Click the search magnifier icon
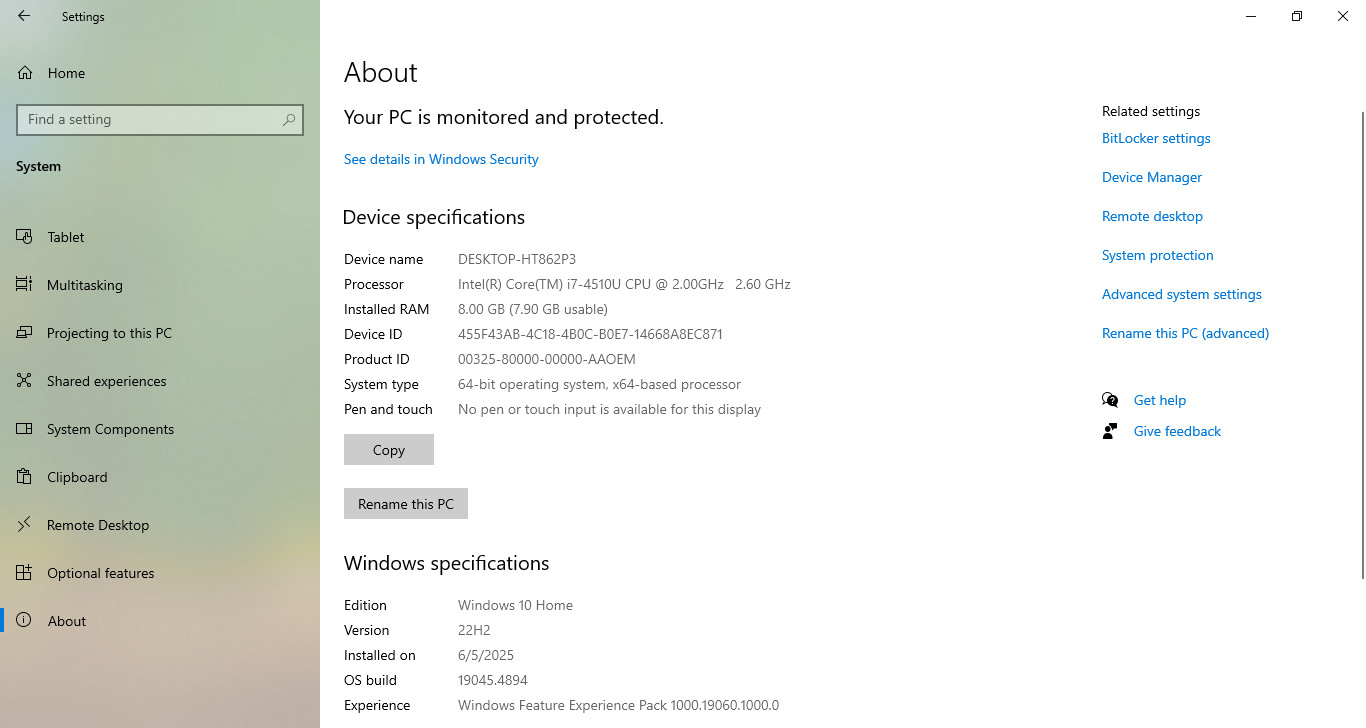The image size is (1366, 728). click(x=289, y=120)
